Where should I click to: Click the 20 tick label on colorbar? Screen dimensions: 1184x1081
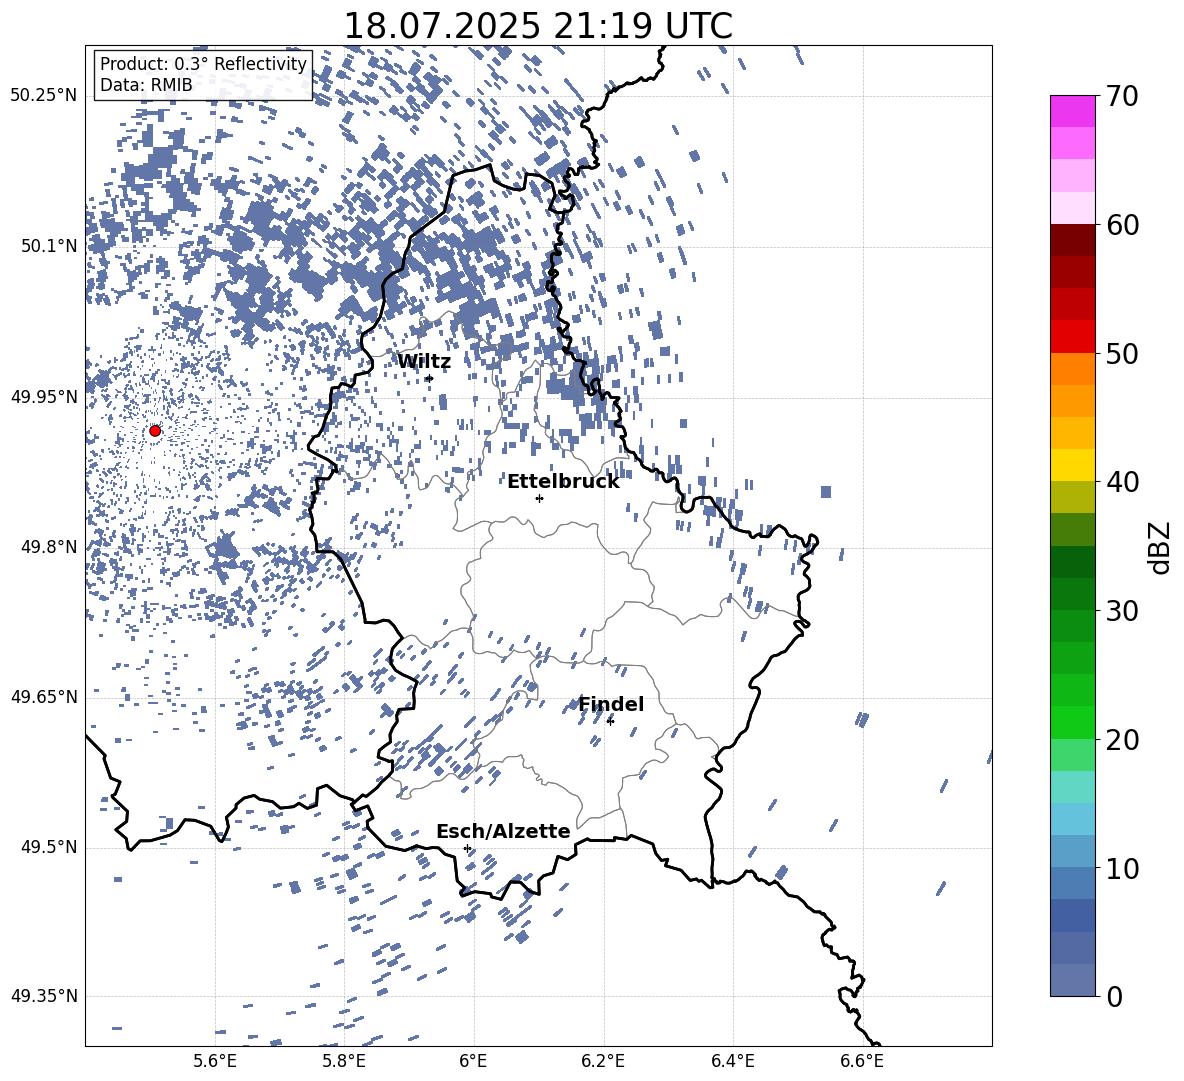click(x=1123, y=740)
